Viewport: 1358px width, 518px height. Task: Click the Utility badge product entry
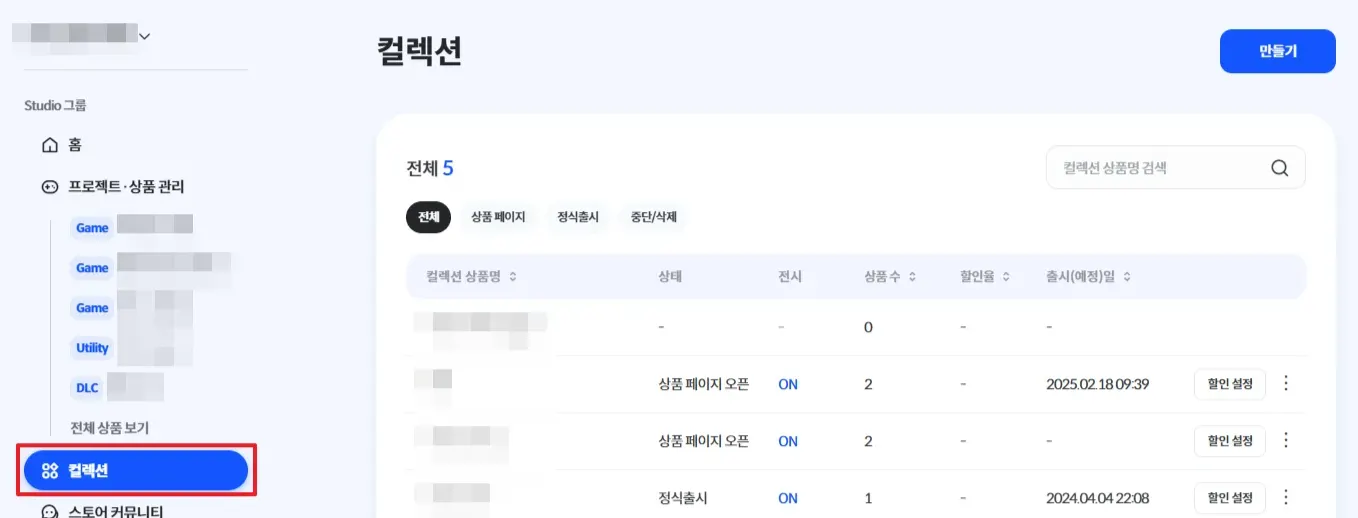(92, 348)
